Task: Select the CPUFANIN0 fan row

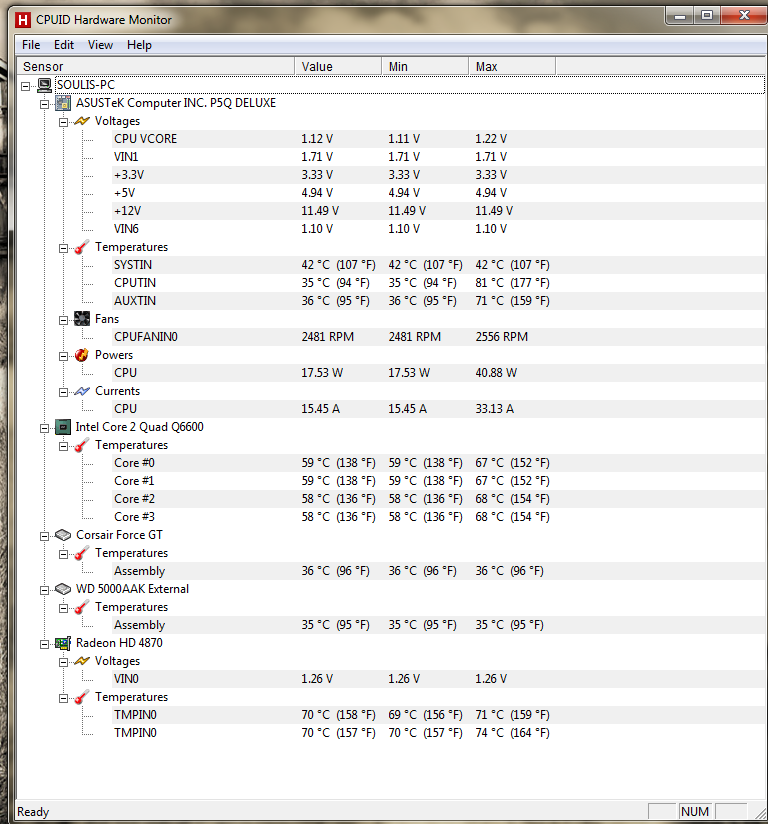Action: click(438, 337)
